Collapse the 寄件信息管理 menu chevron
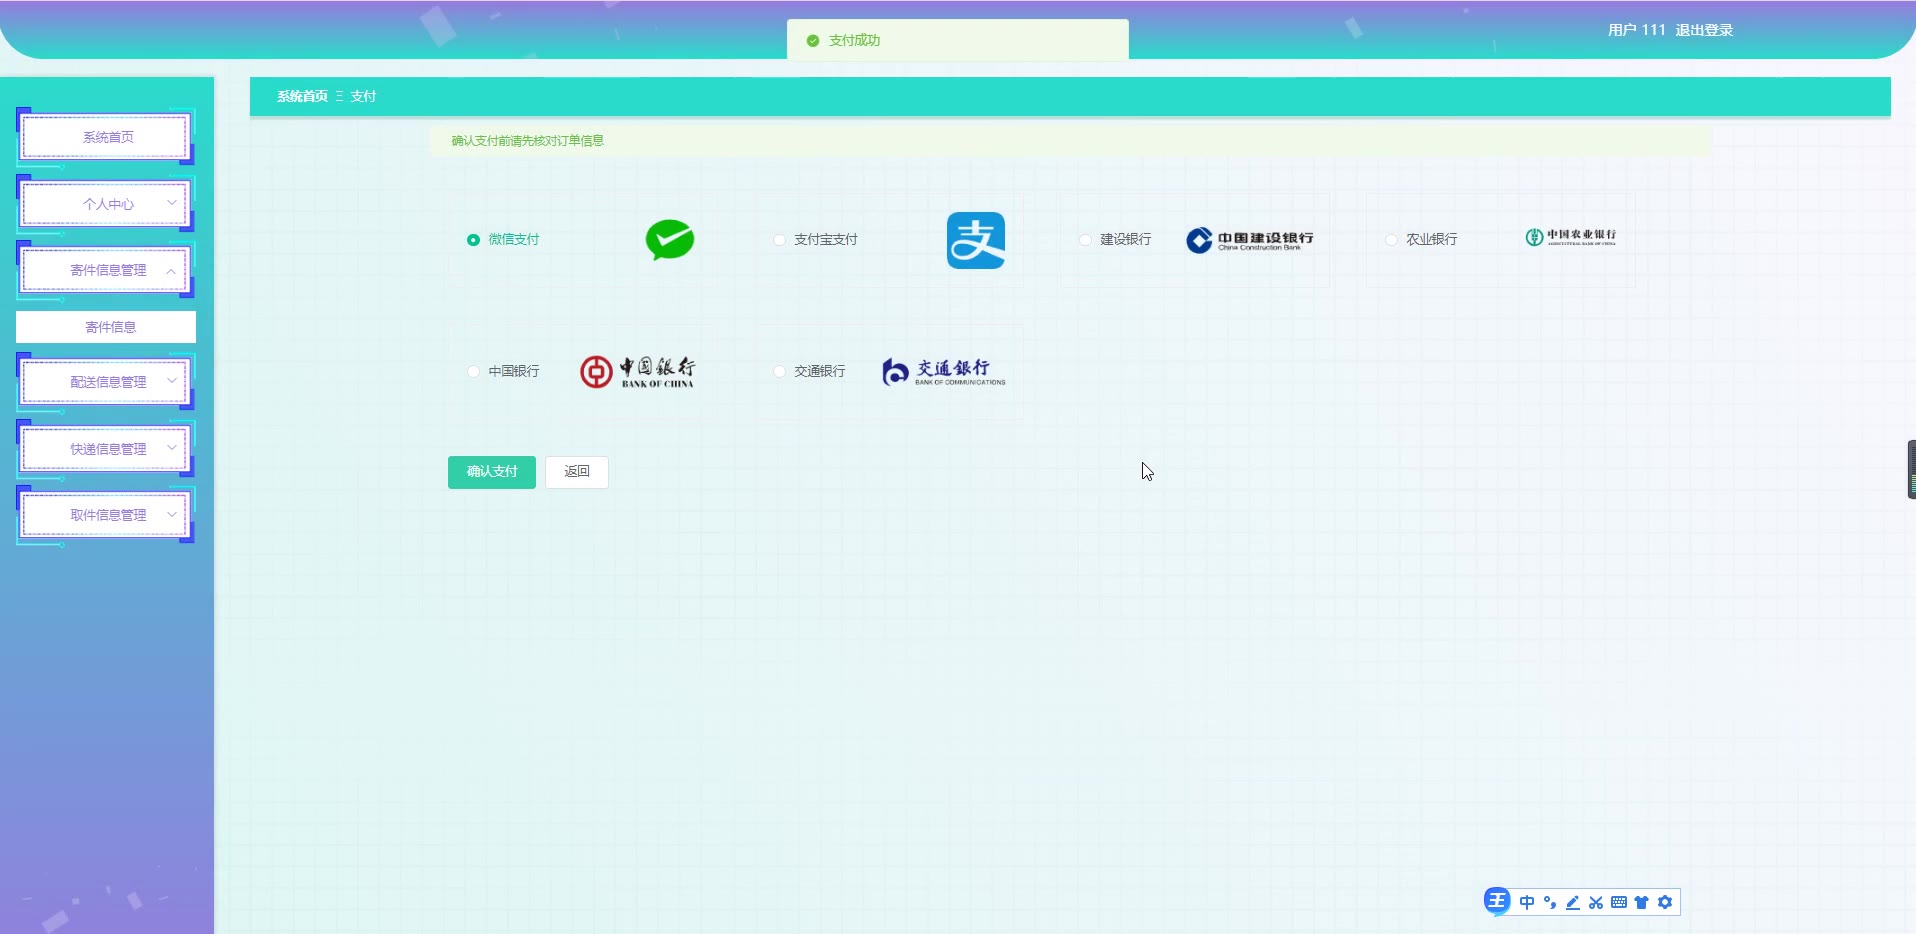 click(171, 270)
